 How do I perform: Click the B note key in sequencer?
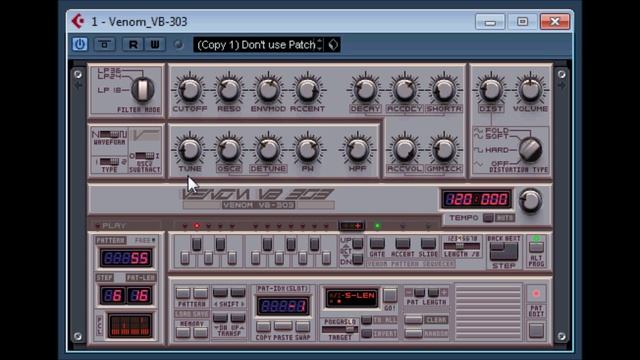point(326,258)
